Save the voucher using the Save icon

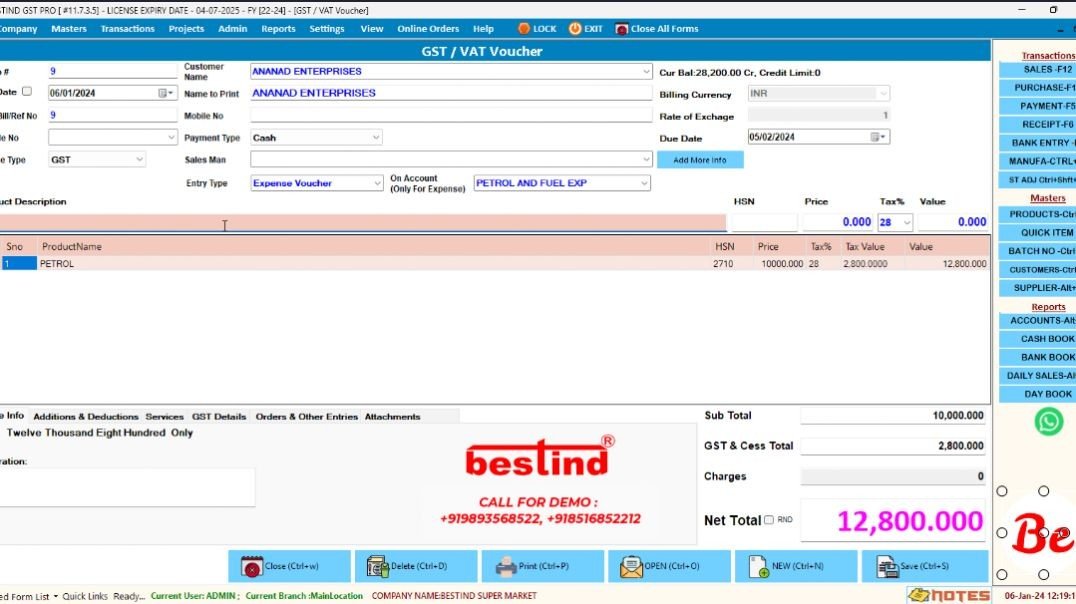[885, 566]
